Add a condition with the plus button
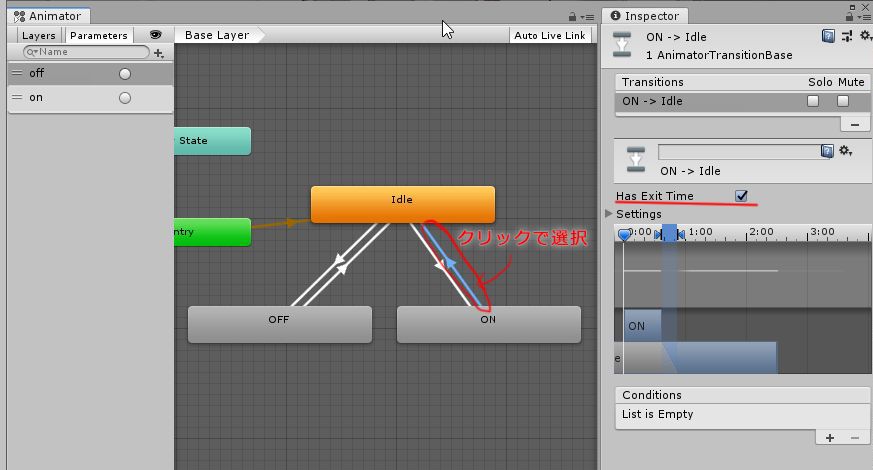The width and height of the screenshot is (873, 470). pyautogui.click(x=830, y=438)
